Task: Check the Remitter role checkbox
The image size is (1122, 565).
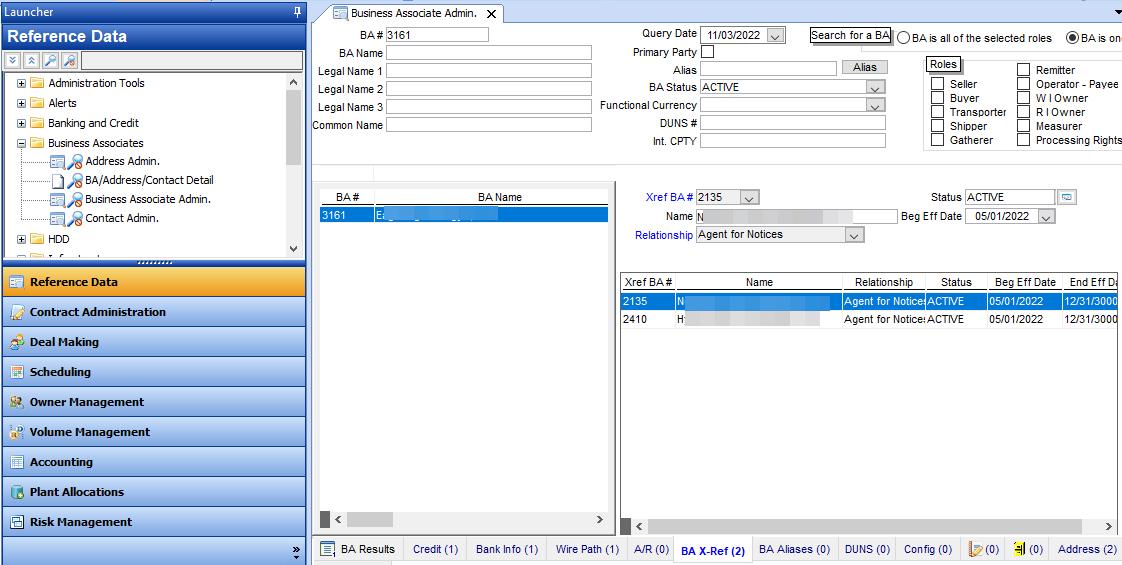Action: [1024, 70]
